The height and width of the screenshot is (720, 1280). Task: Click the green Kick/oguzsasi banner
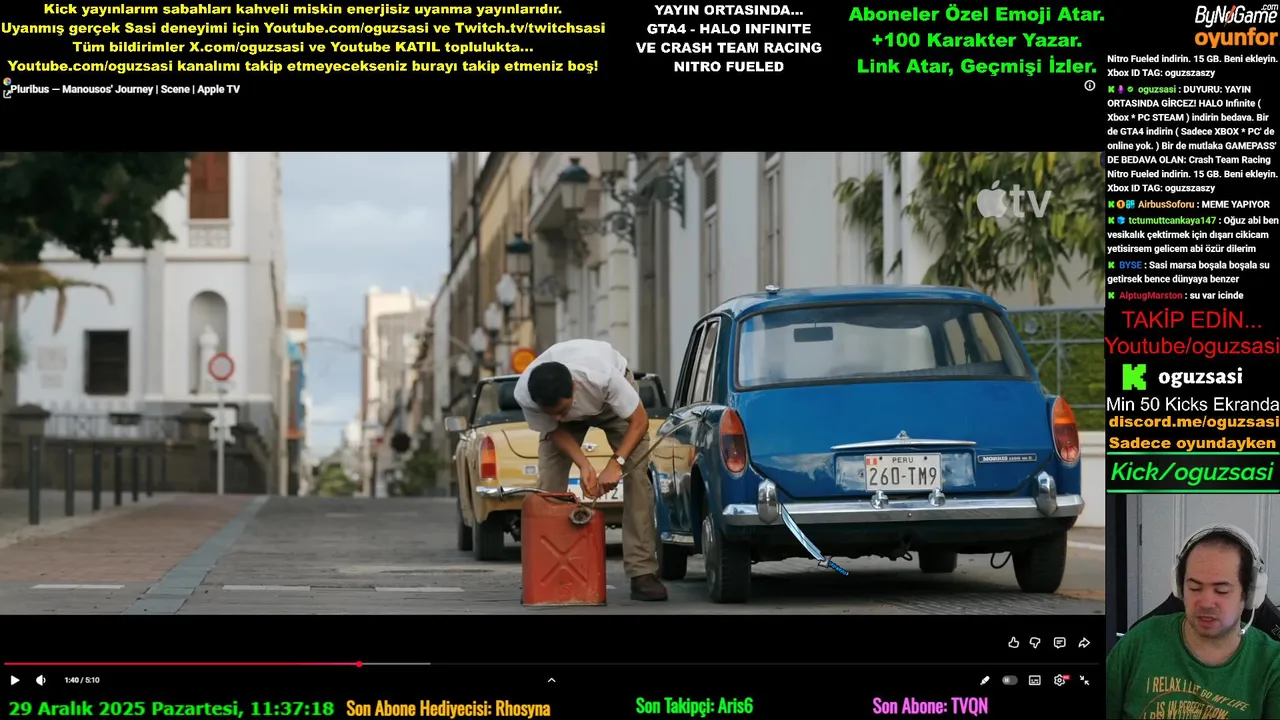click(x=1192, y=472)
